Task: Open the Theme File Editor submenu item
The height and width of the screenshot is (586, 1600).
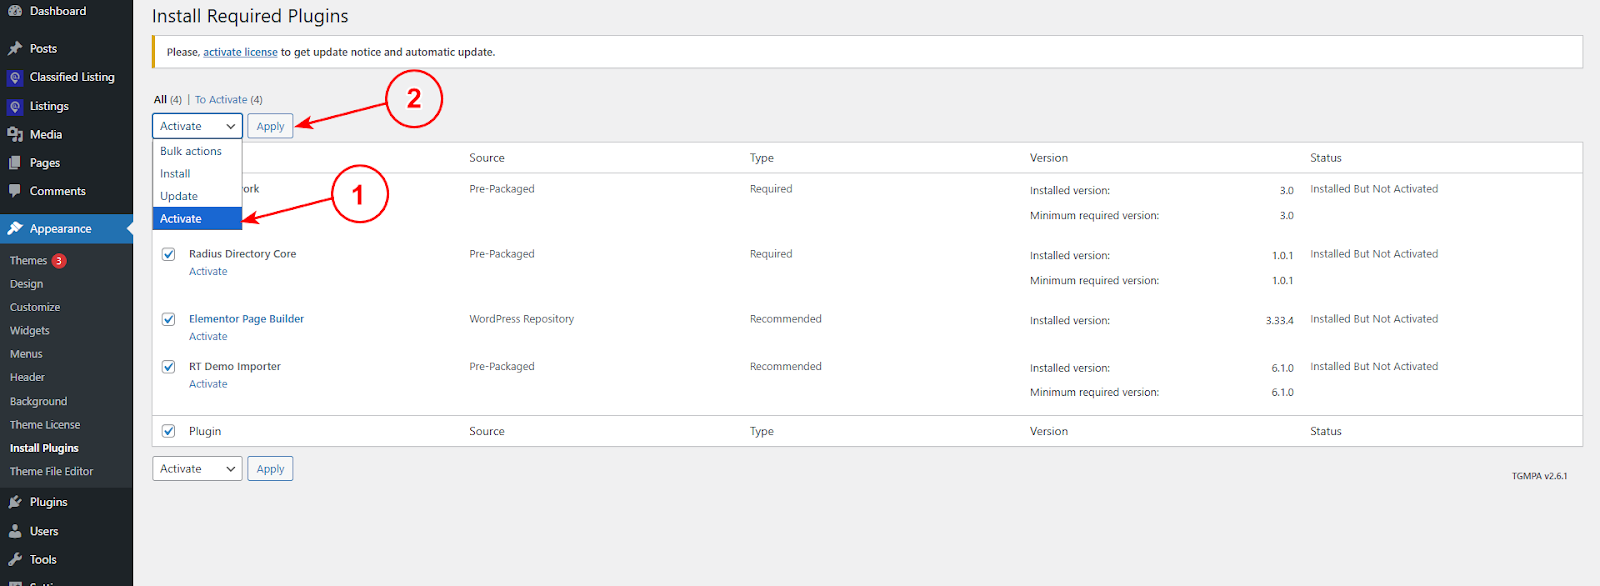Action: click(x=51, y=471)
